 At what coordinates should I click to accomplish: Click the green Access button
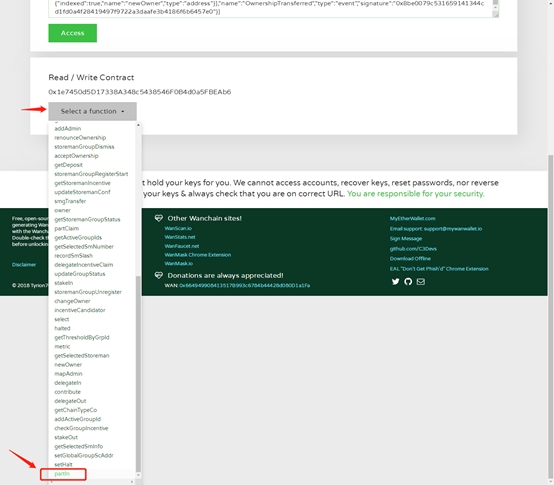[72, 33]
